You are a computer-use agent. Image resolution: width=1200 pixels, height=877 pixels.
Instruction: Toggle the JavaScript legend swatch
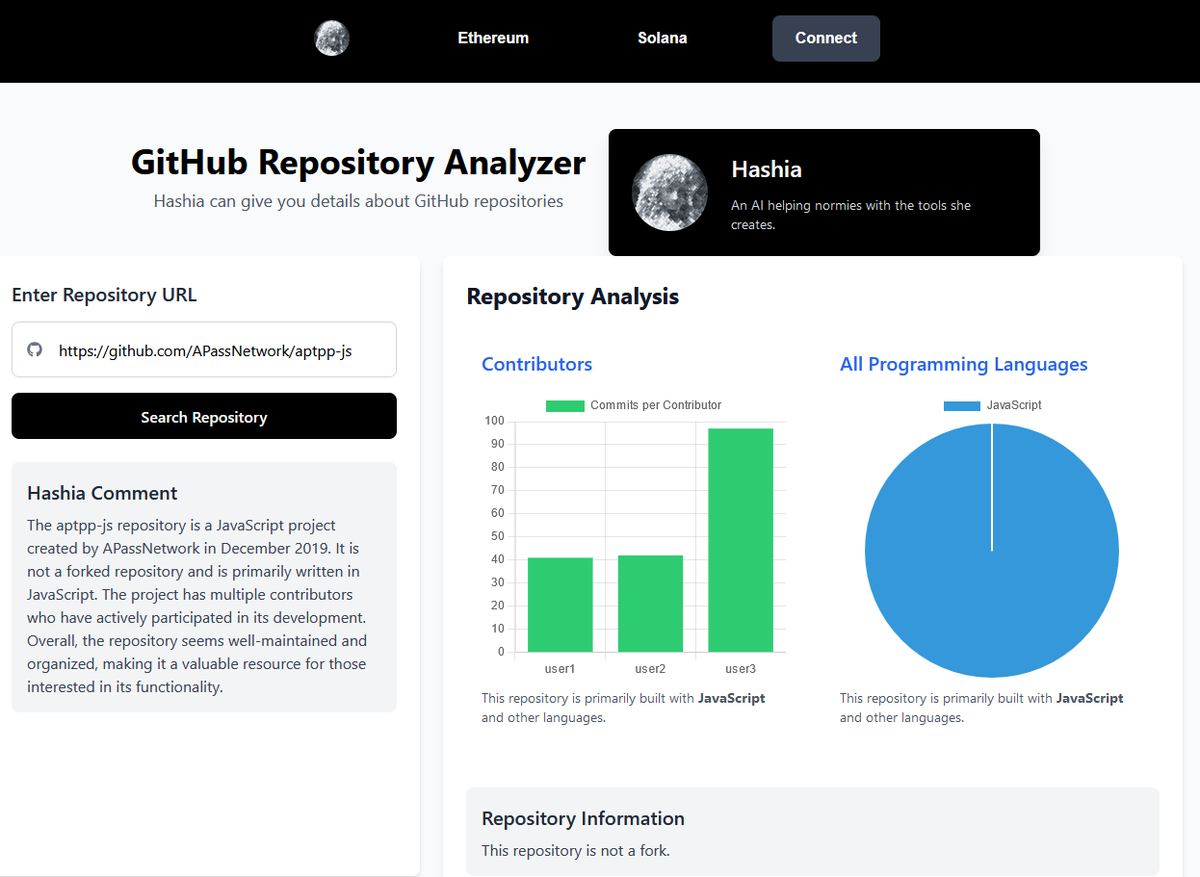click(x=962, y=406)
